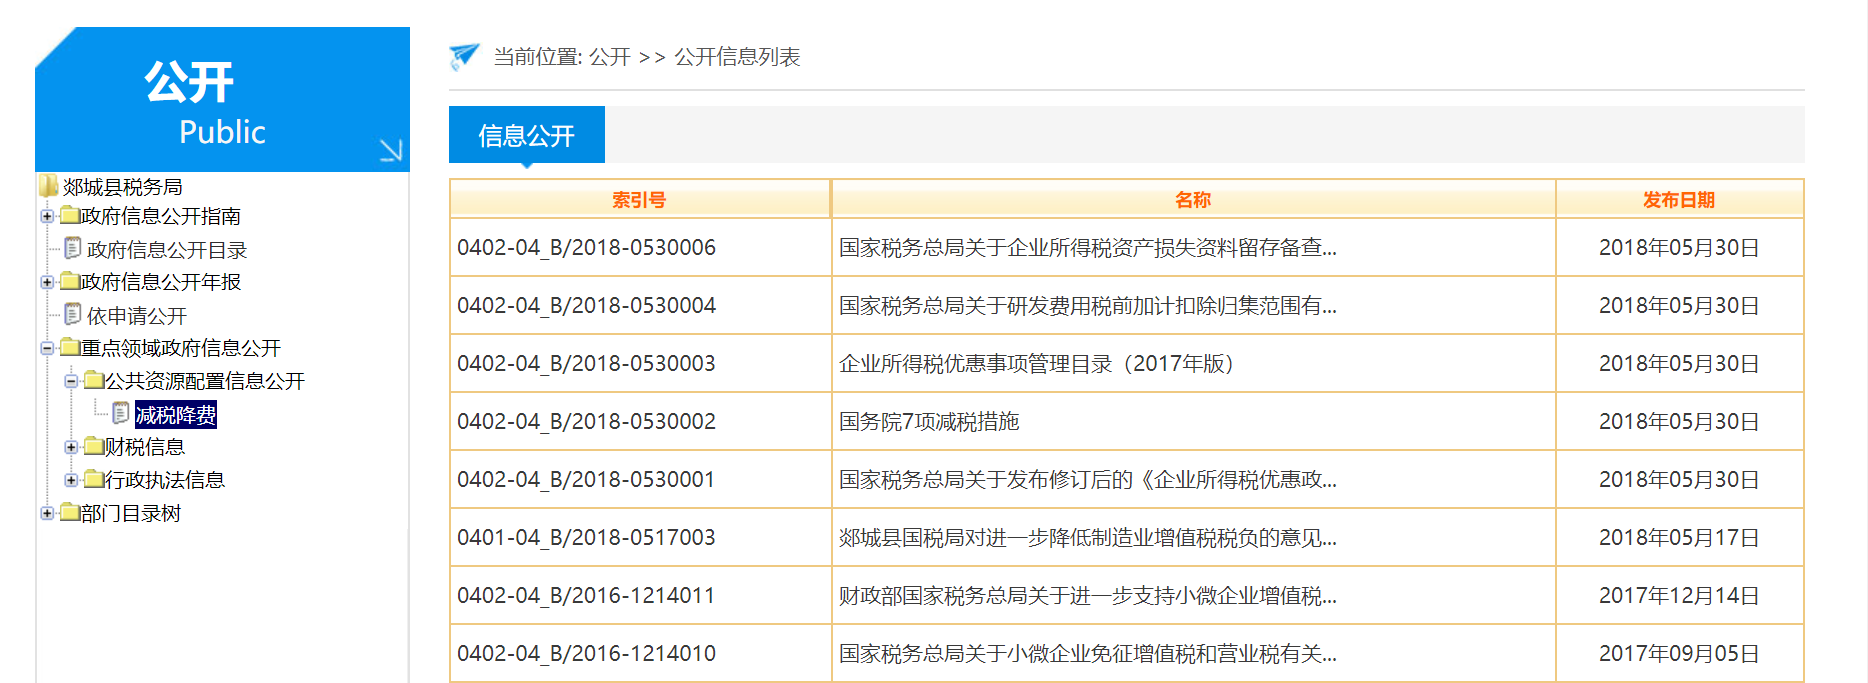Click the folder icon next to 行政执法信息
Viewport: 1868px width, 683px height.
pos(93,479)
